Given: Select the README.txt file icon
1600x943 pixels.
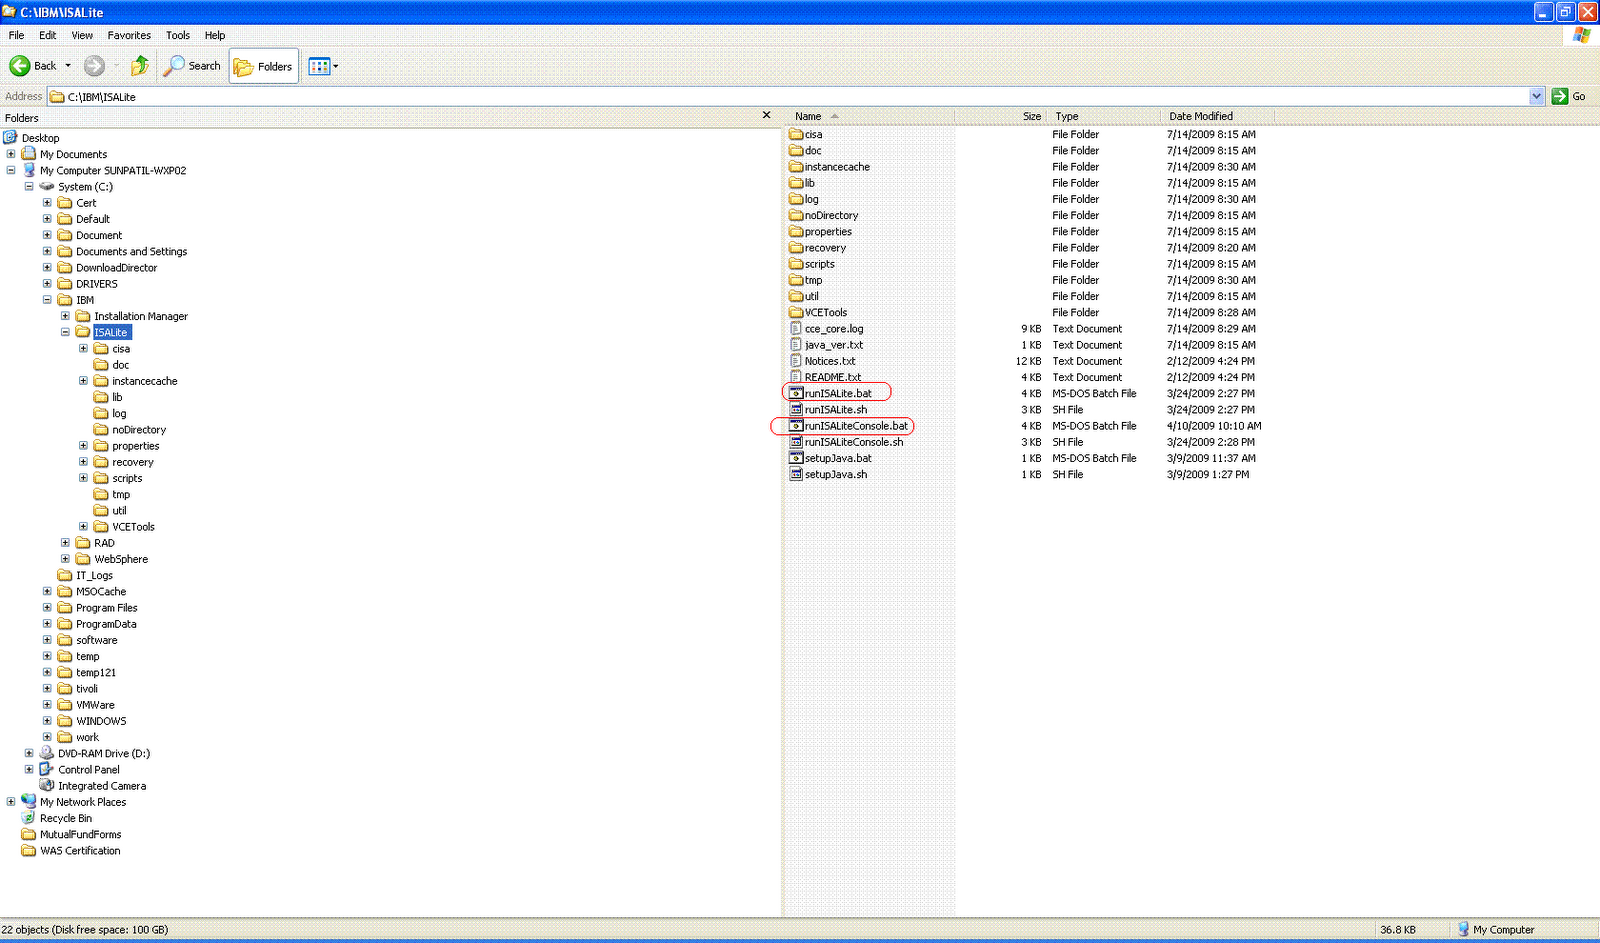Looking at the screenshot, I should [796, 377].
